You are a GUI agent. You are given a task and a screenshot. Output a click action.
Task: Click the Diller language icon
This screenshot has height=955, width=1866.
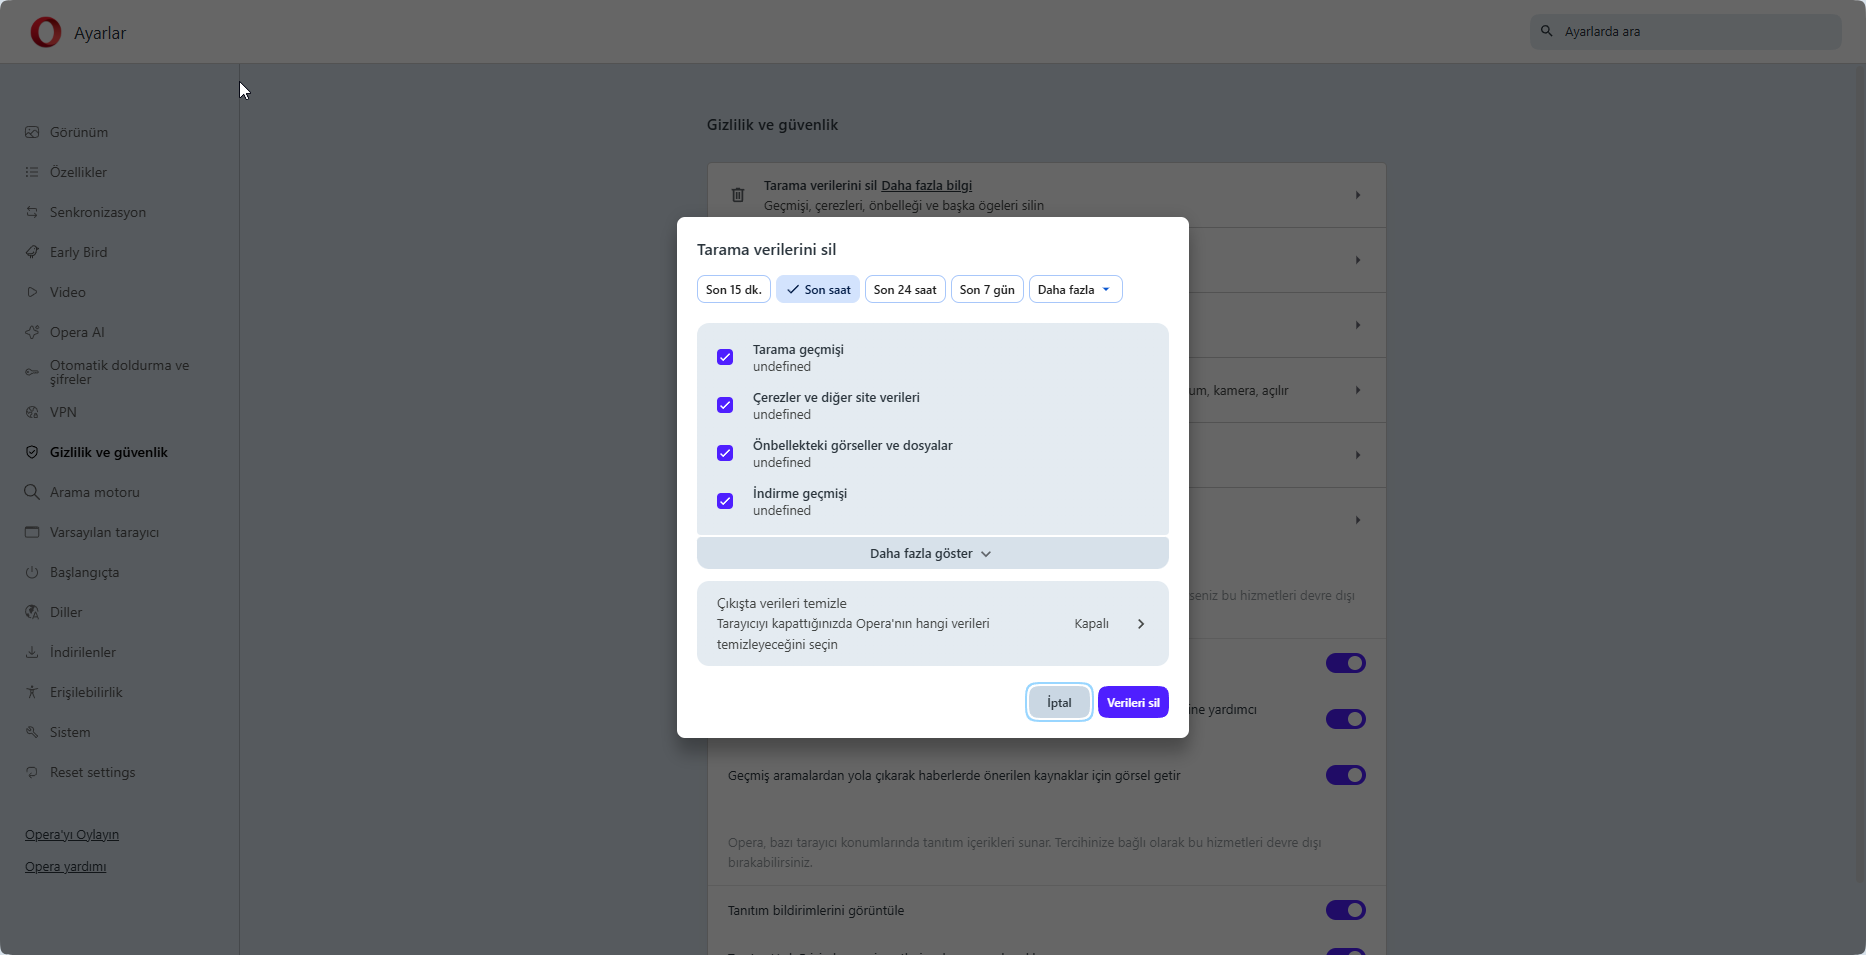[x=32, y=612]
